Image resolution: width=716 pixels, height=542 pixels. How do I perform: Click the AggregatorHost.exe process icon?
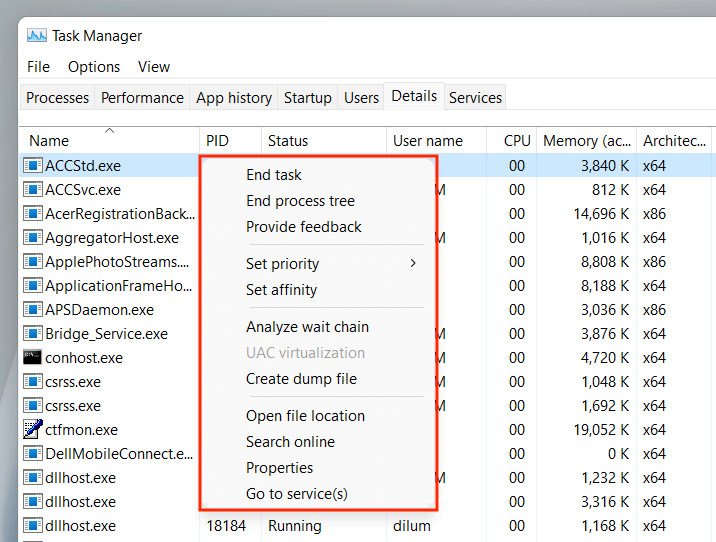[32, 238]
